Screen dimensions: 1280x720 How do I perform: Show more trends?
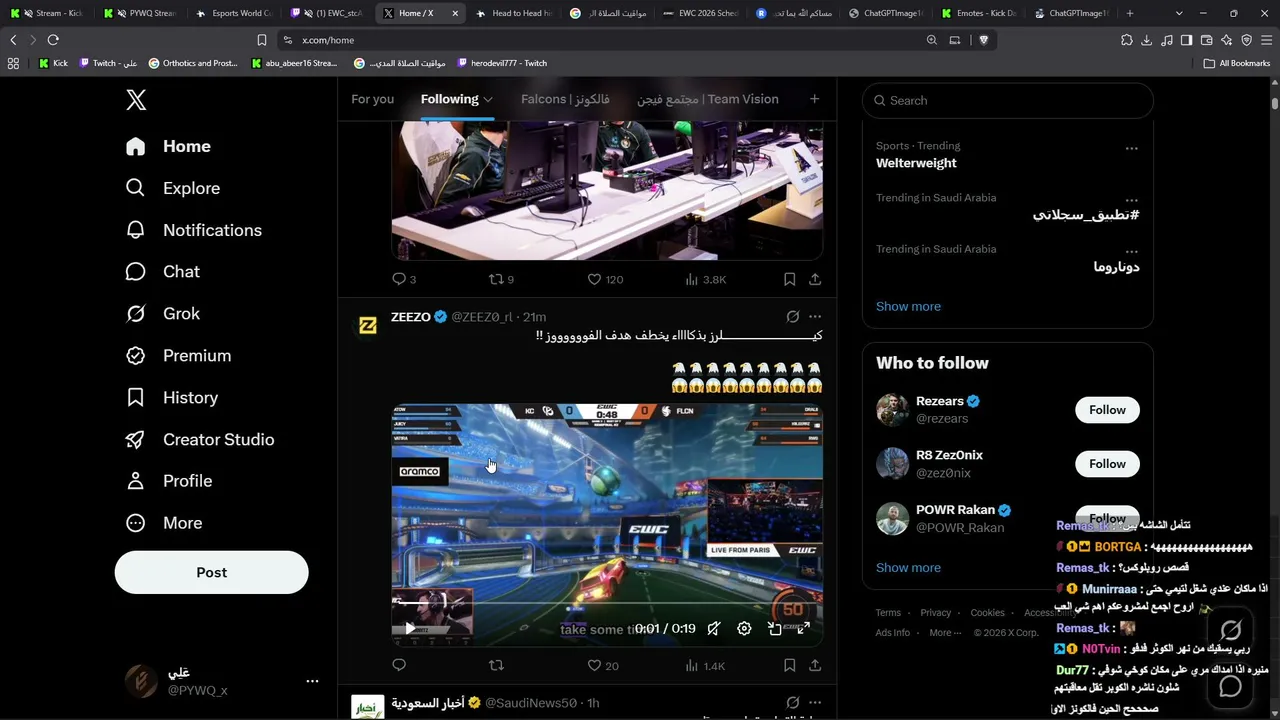tap(908, 306)
